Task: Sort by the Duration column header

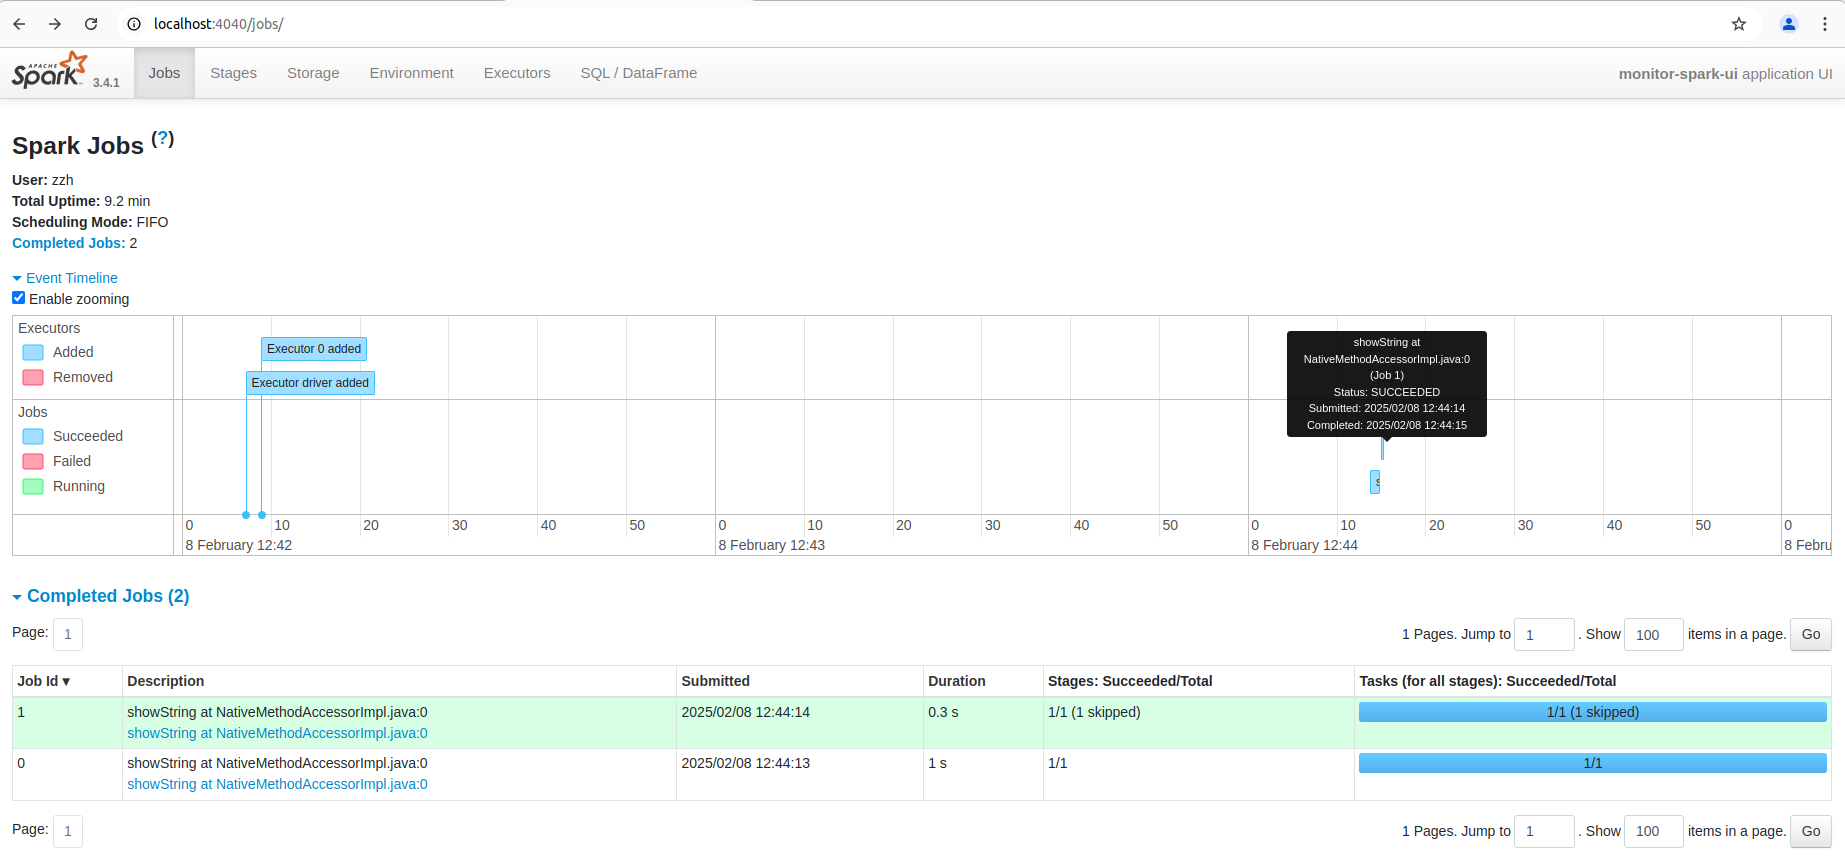Action: pos(957,681)
